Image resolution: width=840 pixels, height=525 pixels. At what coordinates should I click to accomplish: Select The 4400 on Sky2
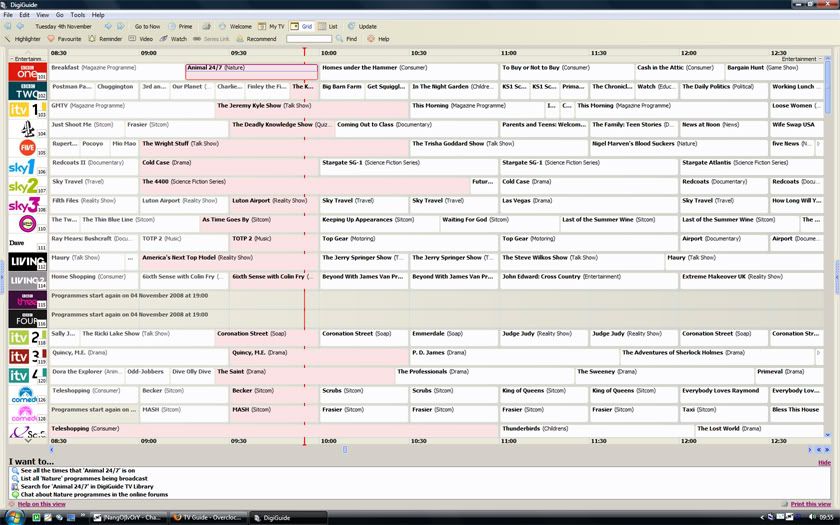point(304,186)
